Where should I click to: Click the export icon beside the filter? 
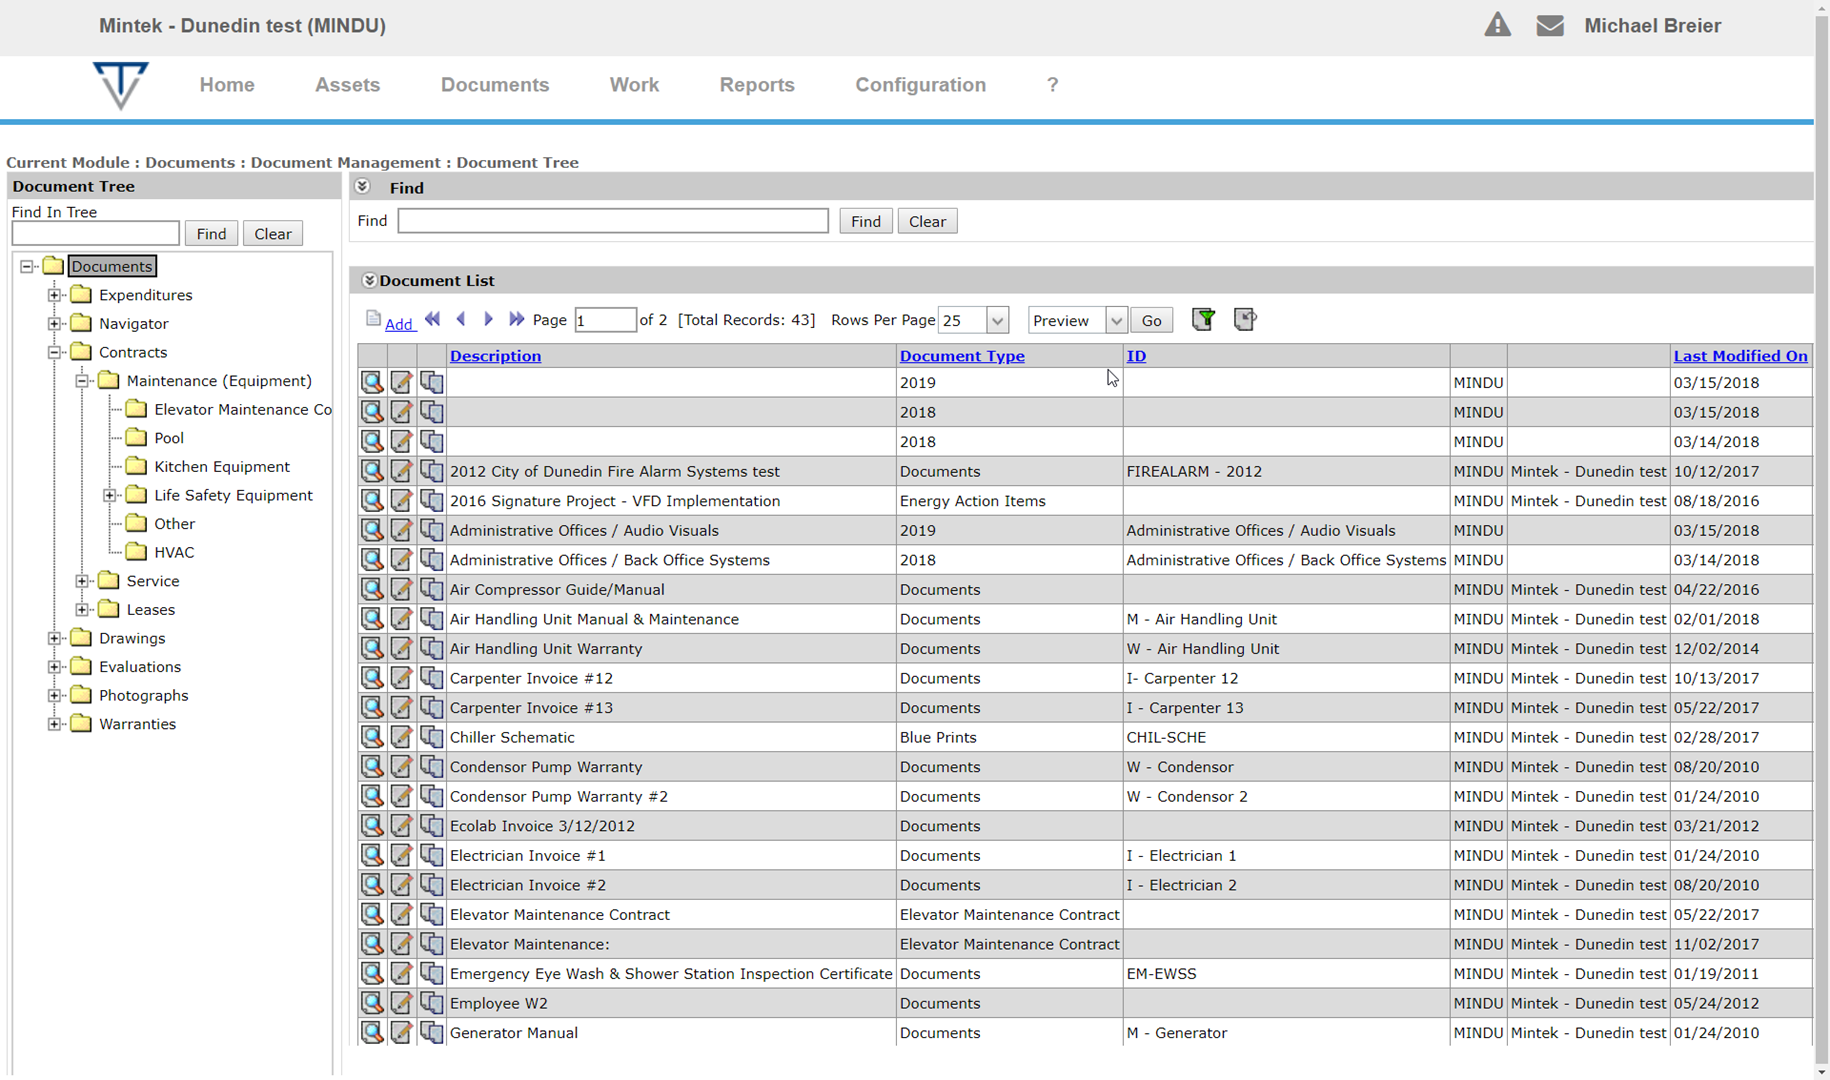pos(1245,320)
